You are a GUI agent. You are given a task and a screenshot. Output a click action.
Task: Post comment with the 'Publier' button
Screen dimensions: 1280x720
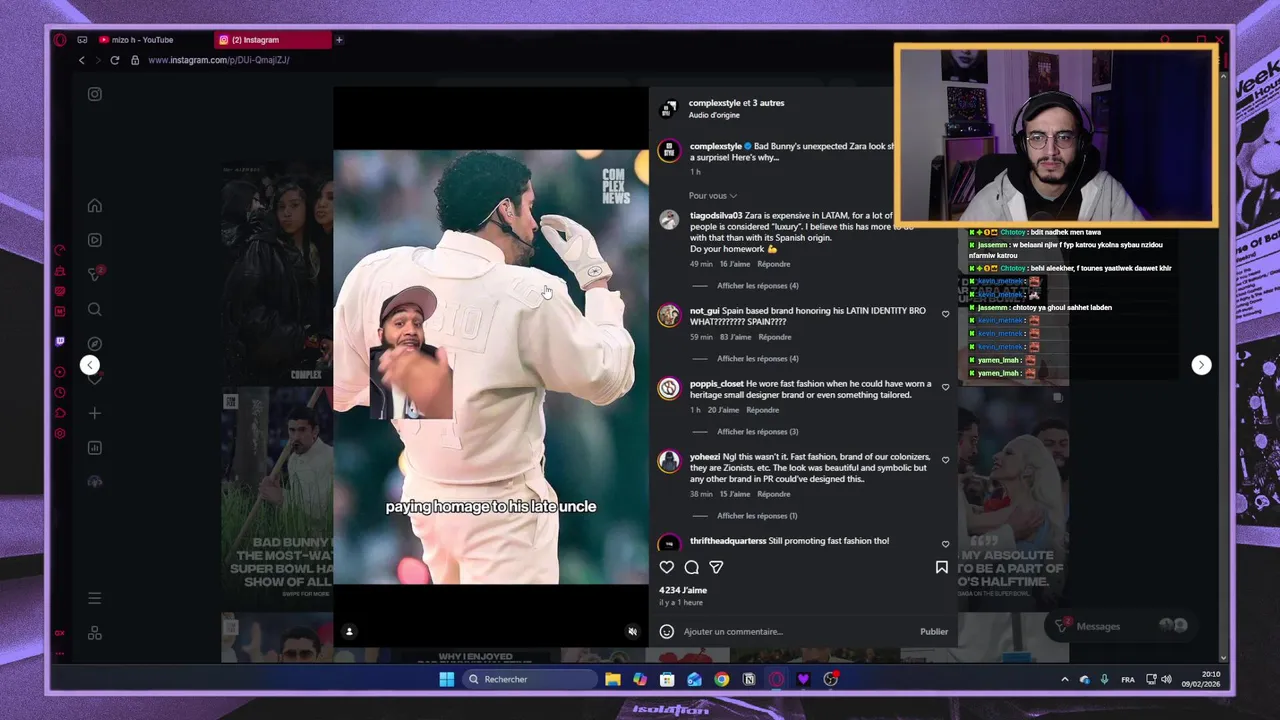[934, 631]
